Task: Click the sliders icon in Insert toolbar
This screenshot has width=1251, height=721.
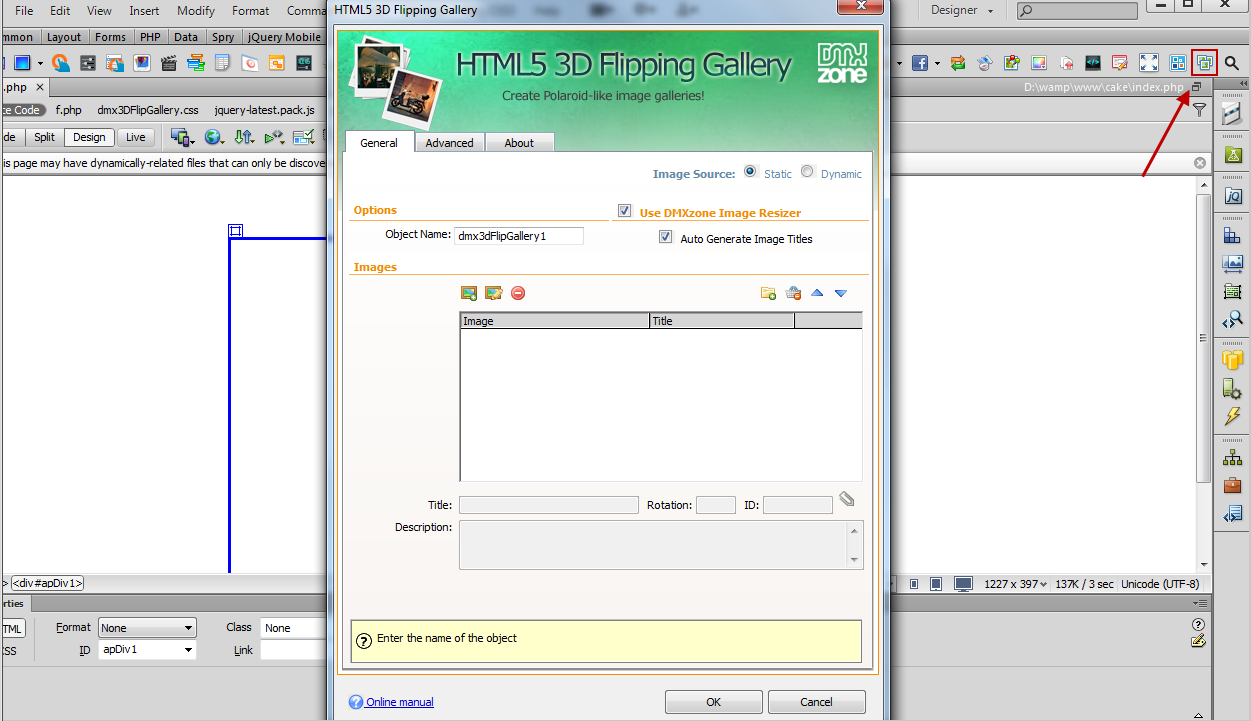Action: point(88,63)
